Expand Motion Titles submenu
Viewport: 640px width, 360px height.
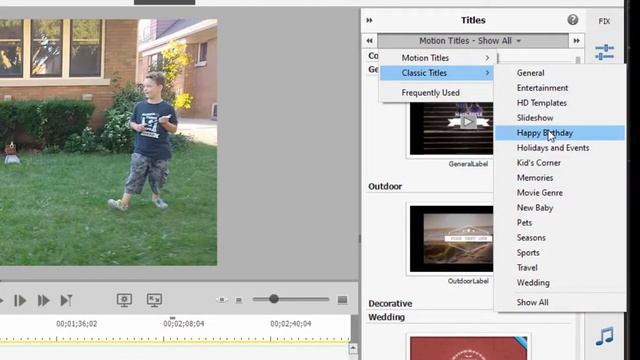click(x=437, y=58)
